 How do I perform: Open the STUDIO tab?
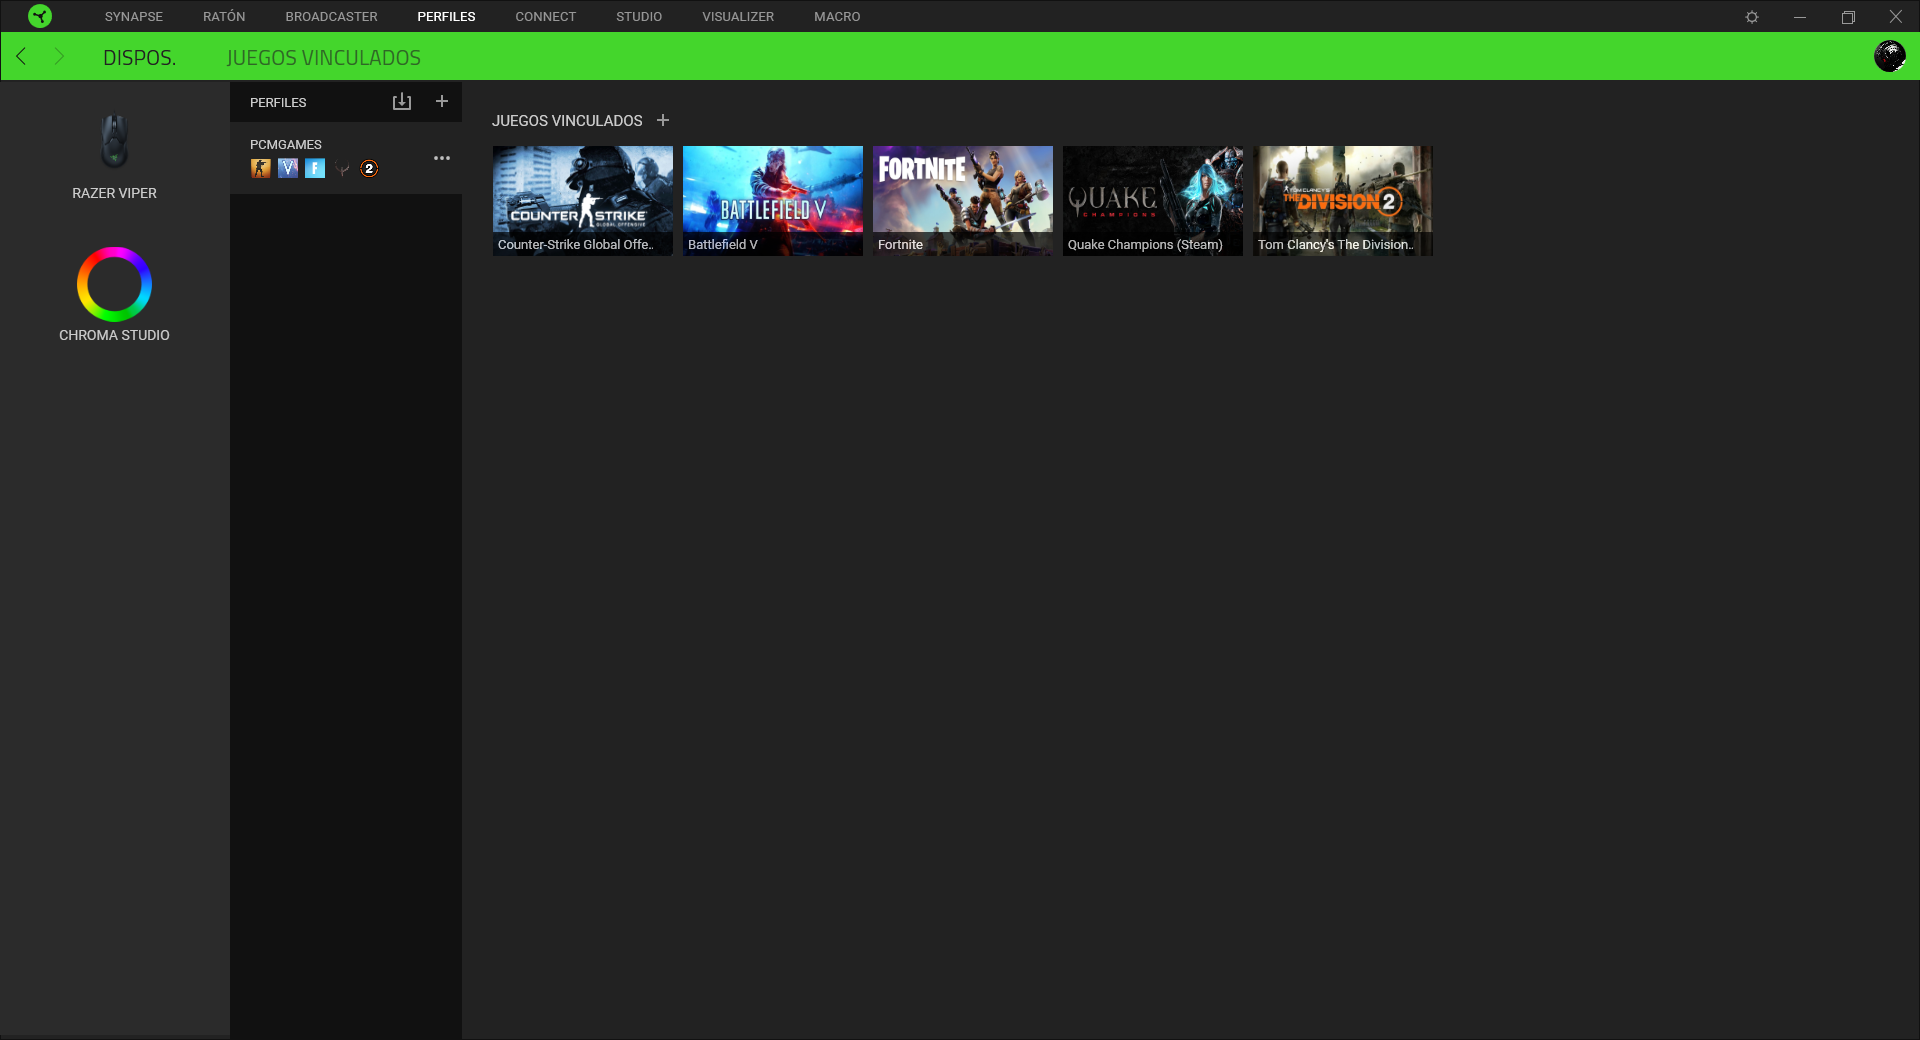(639, 17)
